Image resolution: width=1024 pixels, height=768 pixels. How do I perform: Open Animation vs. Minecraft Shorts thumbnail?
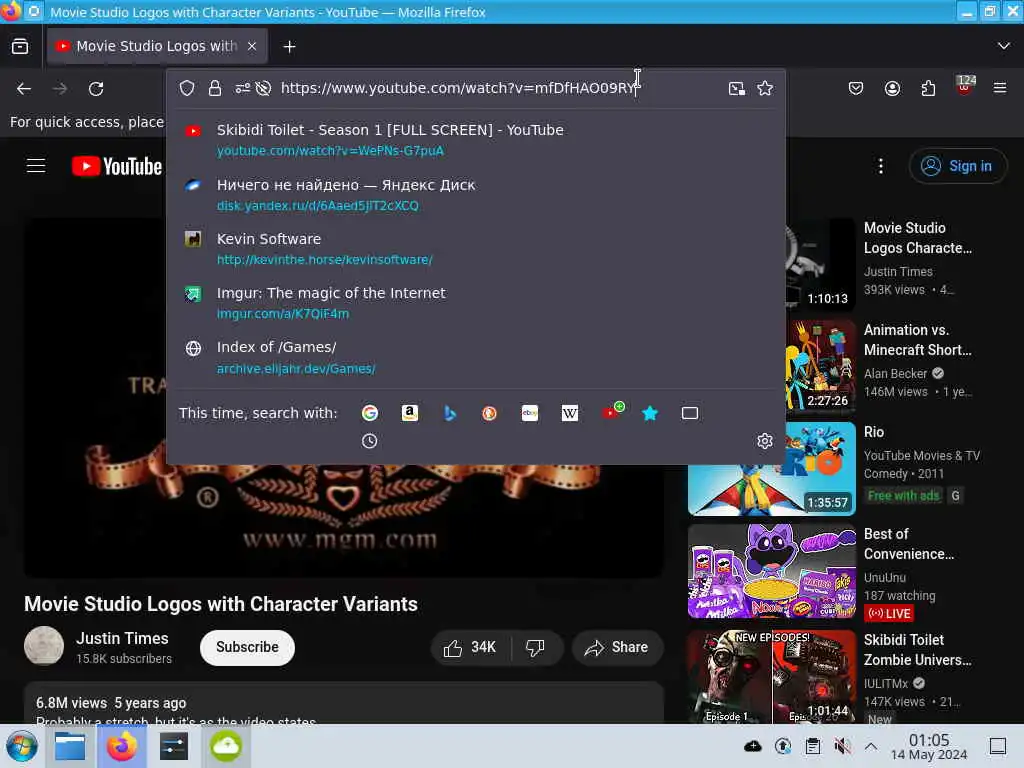point(820,366)
